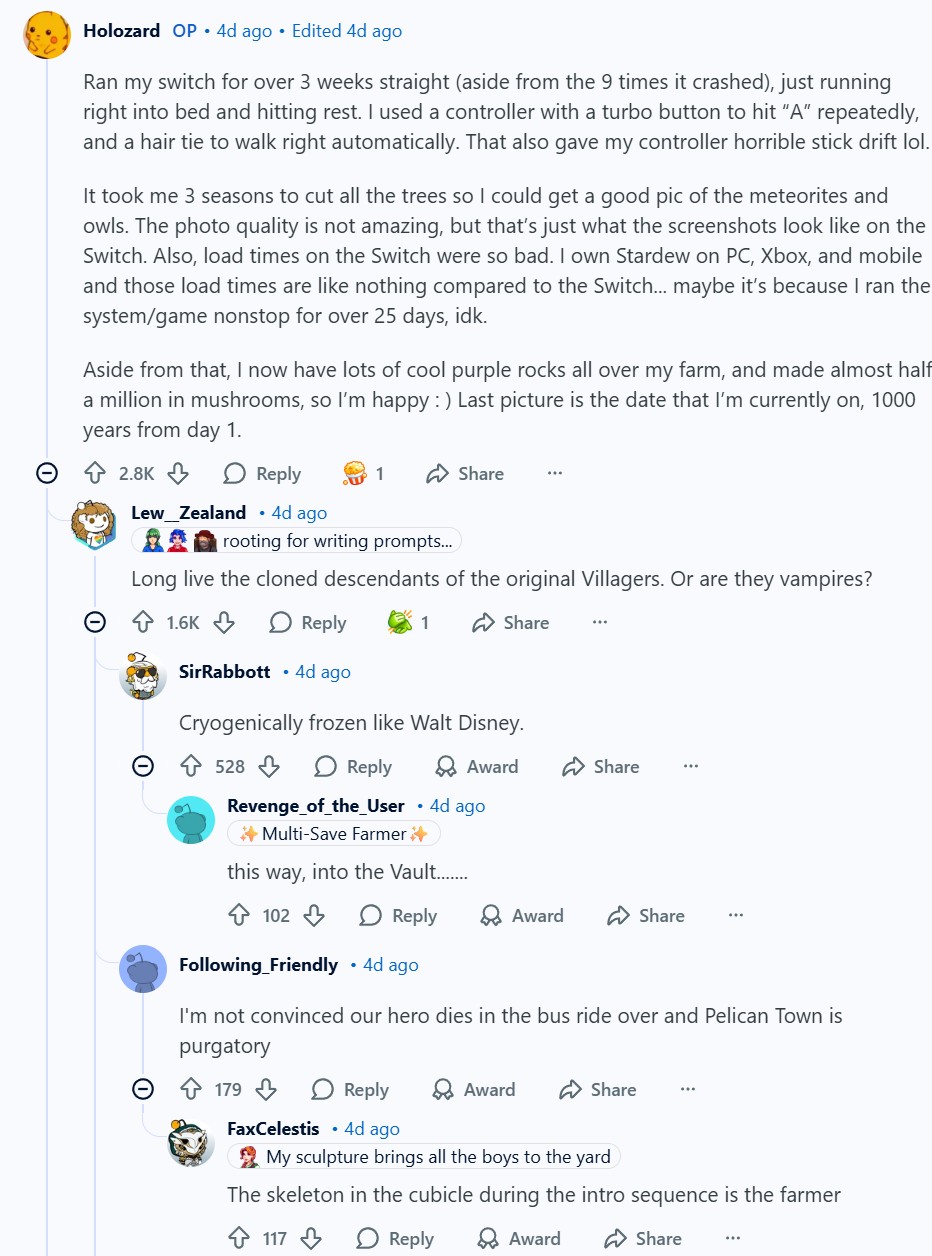Open the more options menu on Holozard's comment
The height and width of the screenshot is (1256, 932).
(x=555, y=474)
